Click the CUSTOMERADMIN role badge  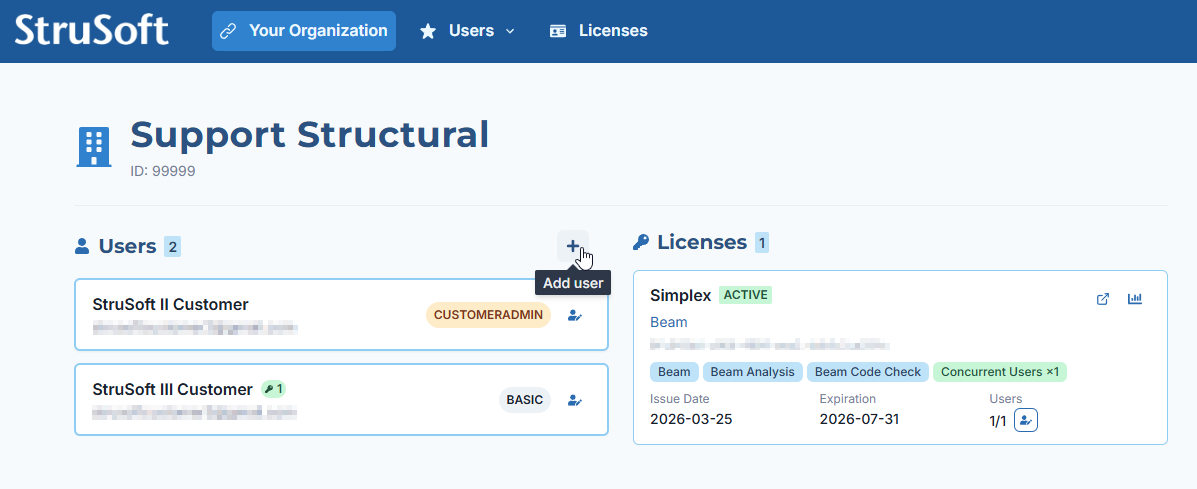click(x=489, y=315)
